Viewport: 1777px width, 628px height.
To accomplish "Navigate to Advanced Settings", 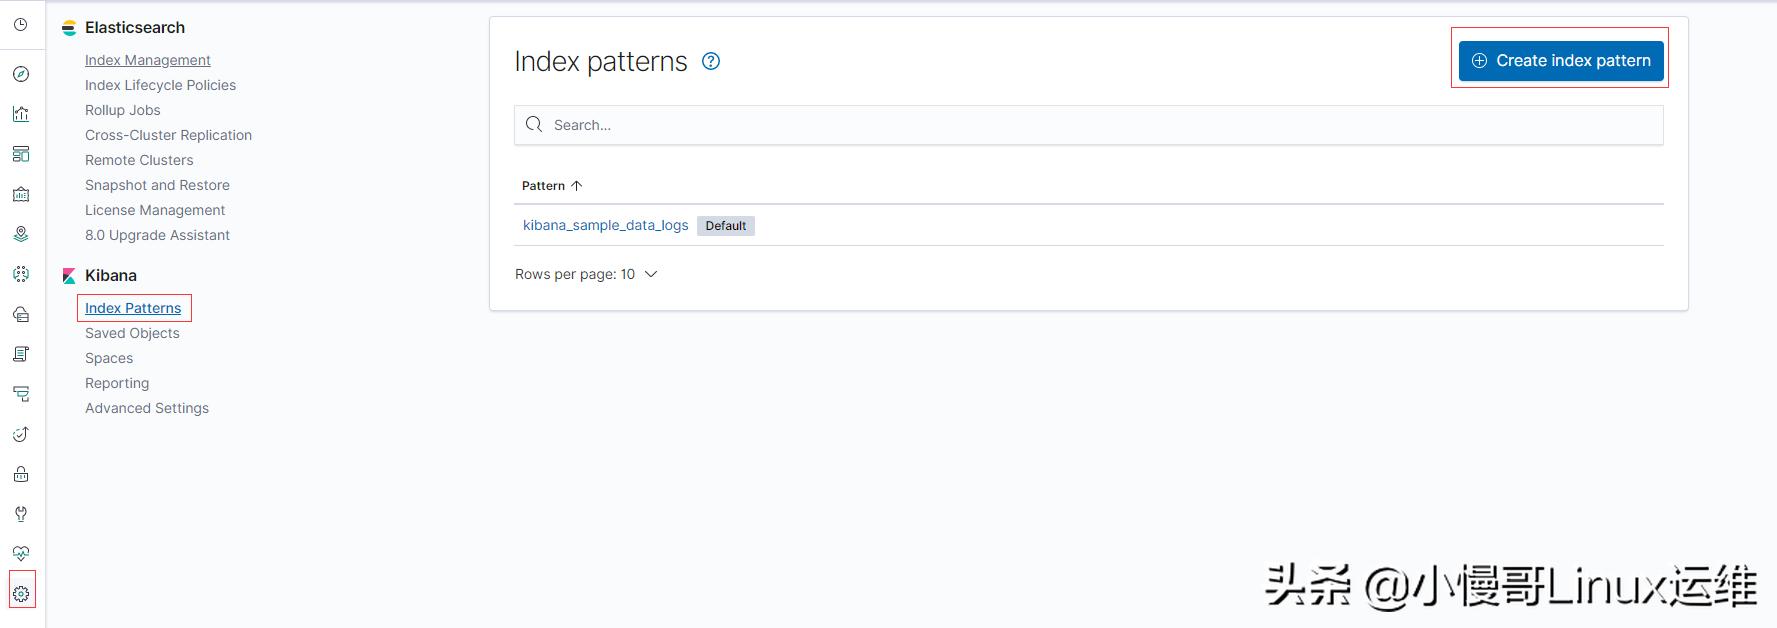I will (147, 408).
